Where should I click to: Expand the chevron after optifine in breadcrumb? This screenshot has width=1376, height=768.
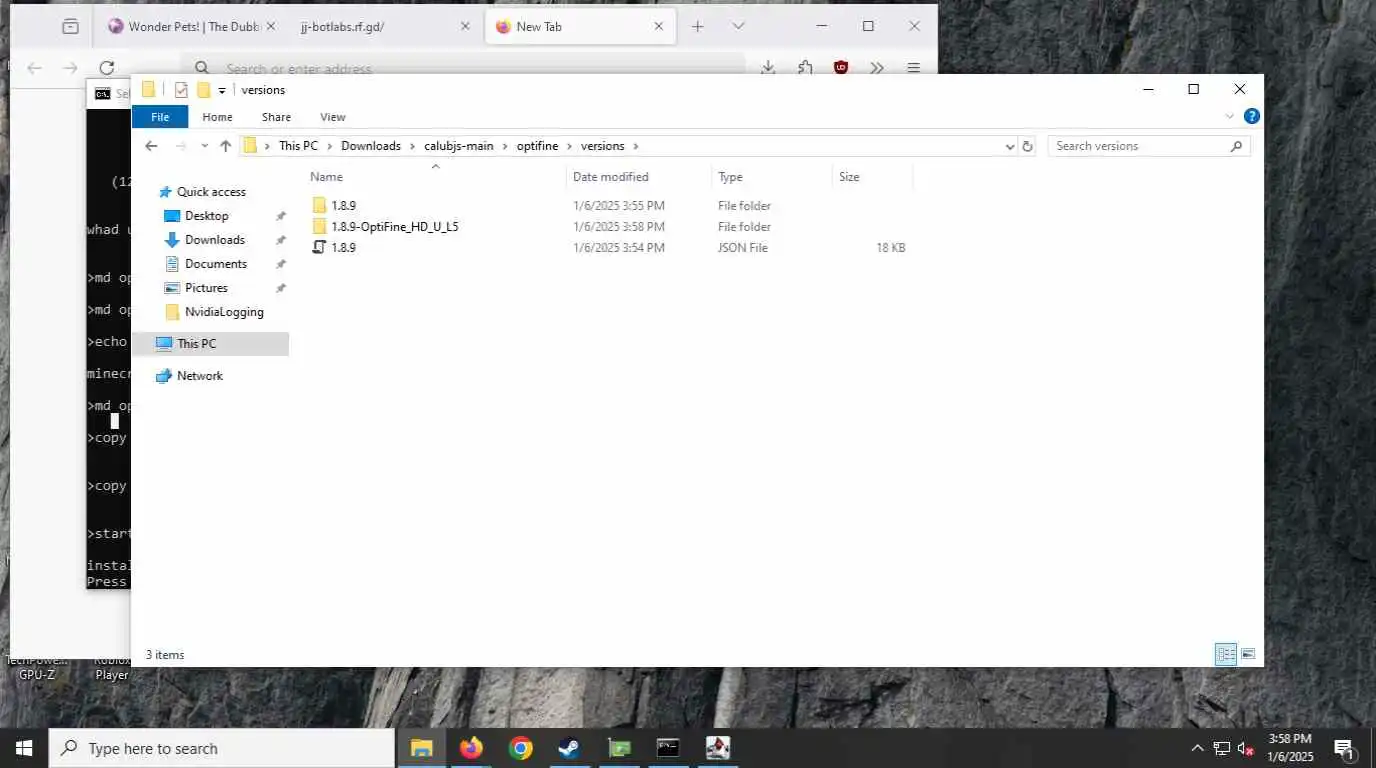570,146
